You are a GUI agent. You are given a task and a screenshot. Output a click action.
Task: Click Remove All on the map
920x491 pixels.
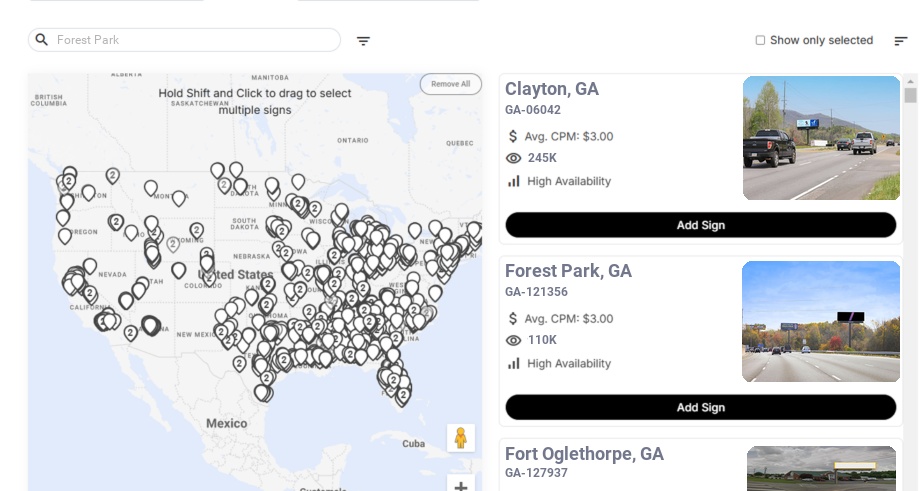(450, 84)
